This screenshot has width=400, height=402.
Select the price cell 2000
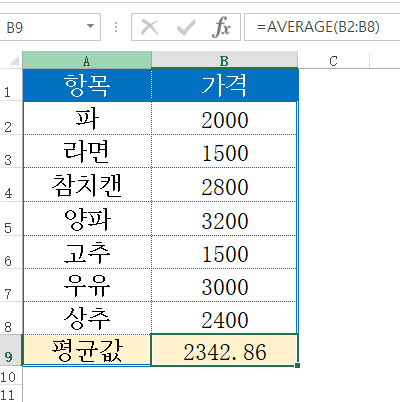pos(224,118)
